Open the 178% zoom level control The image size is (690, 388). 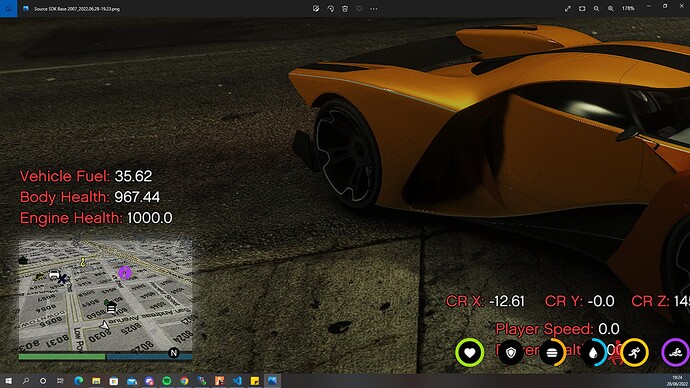pyautogui.click(x=628, y=9)
